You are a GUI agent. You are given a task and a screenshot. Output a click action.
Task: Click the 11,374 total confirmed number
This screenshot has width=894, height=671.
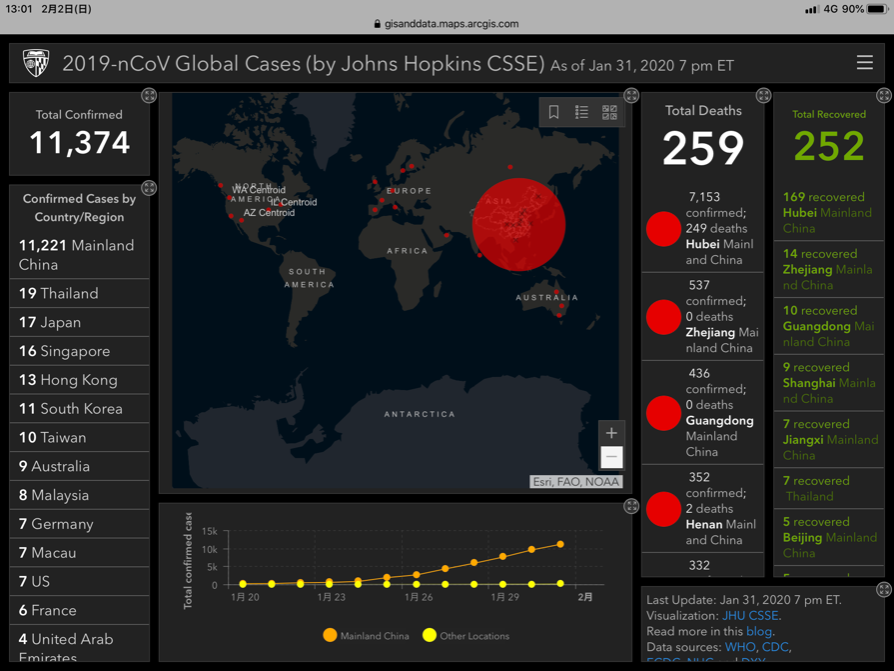pos(79,143)
